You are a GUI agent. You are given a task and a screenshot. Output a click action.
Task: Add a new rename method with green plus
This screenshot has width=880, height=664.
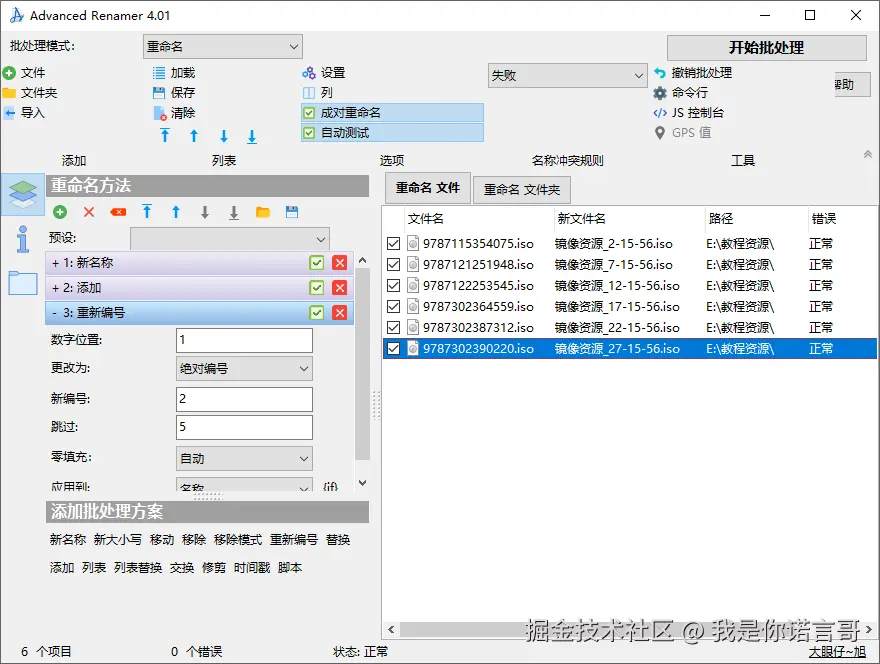pos(60,212)
